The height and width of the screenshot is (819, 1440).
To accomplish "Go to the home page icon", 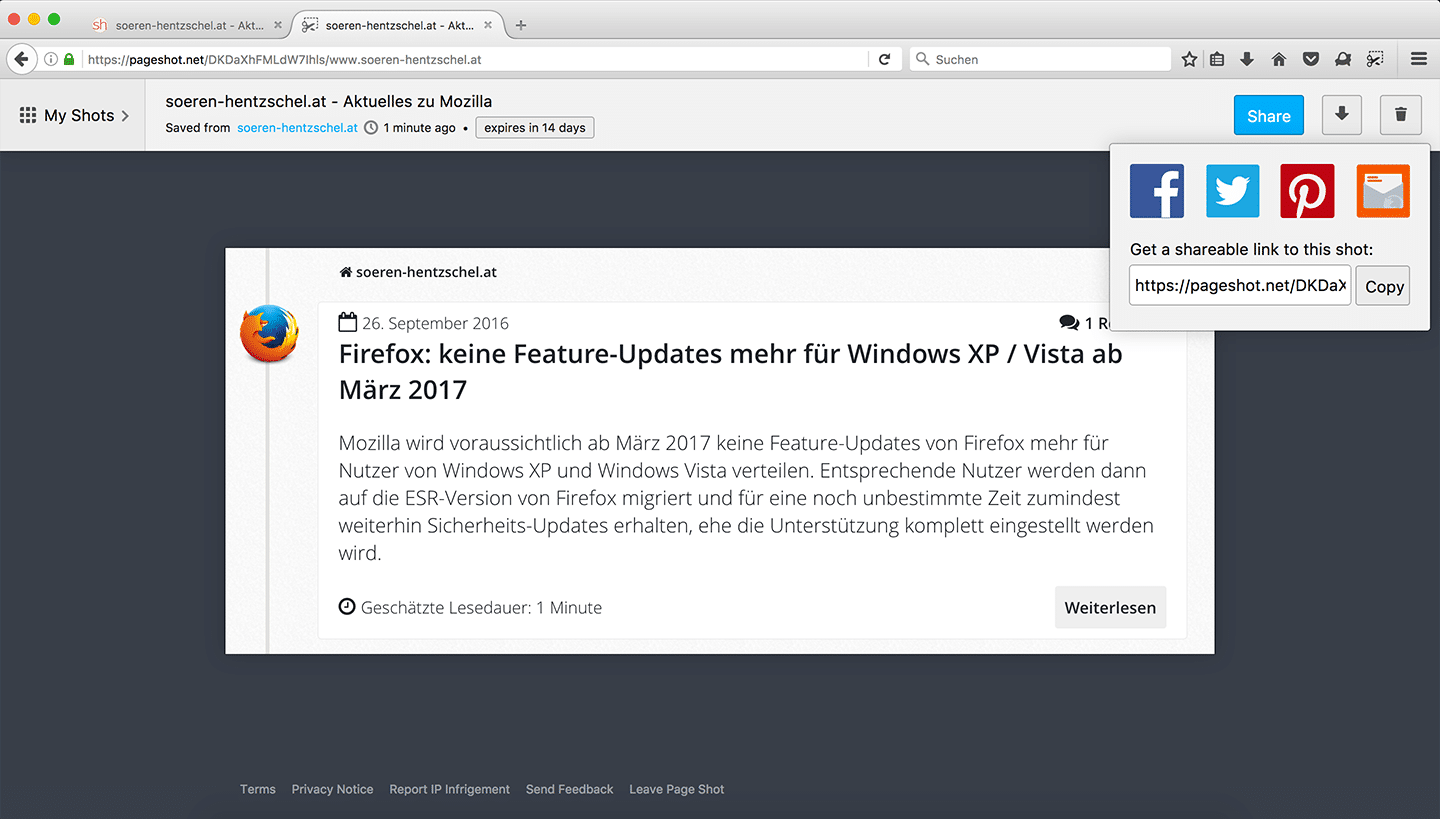I will 1278,59.
